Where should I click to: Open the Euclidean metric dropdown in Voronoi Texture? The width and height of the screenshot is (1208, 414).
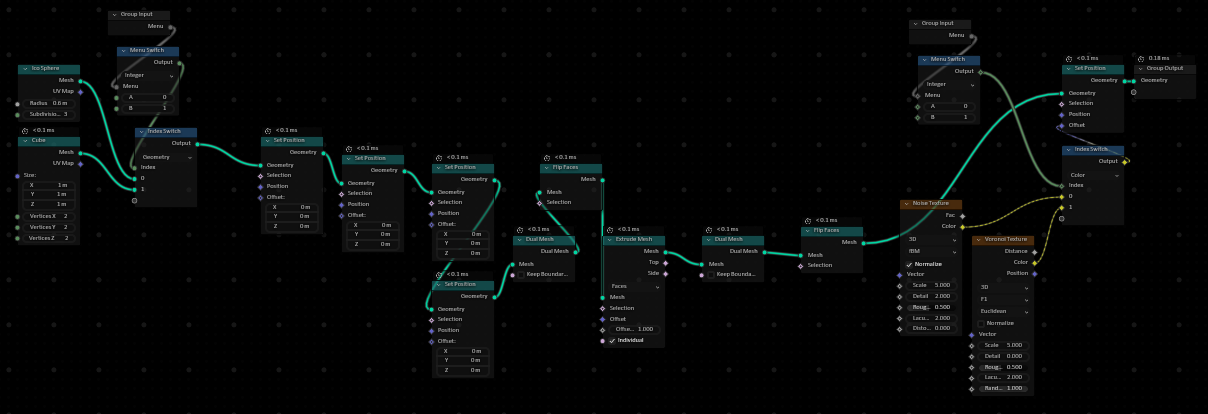[1003, 311]
